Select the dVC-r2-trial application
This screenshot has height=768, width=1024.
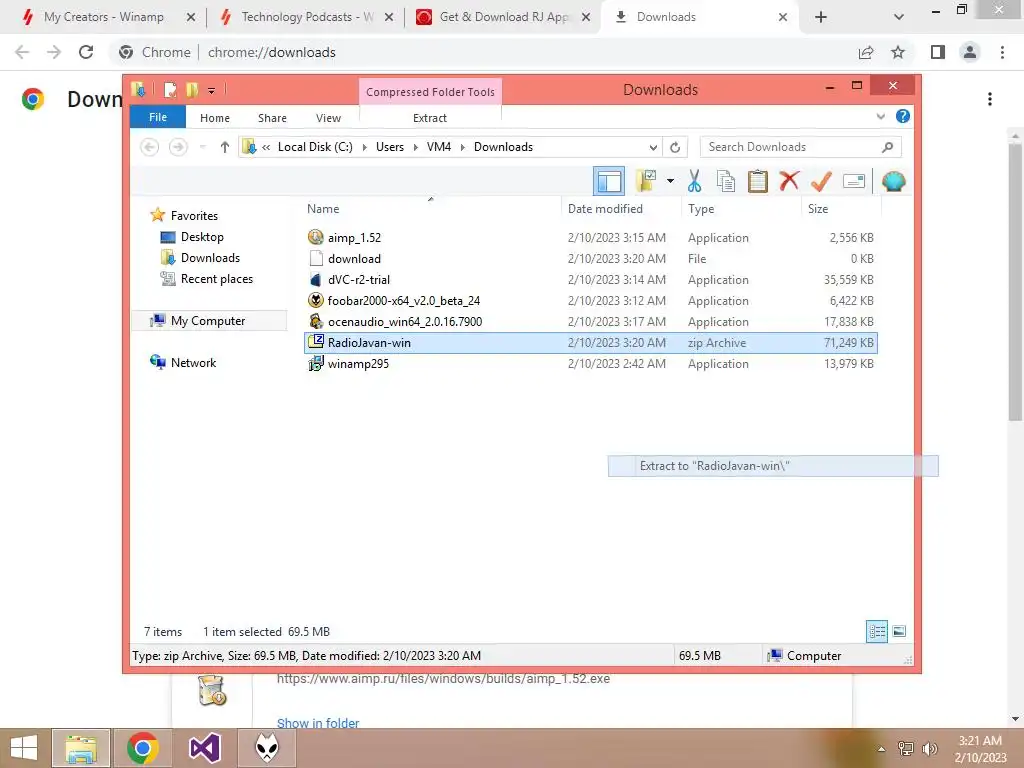coord(591,280)
